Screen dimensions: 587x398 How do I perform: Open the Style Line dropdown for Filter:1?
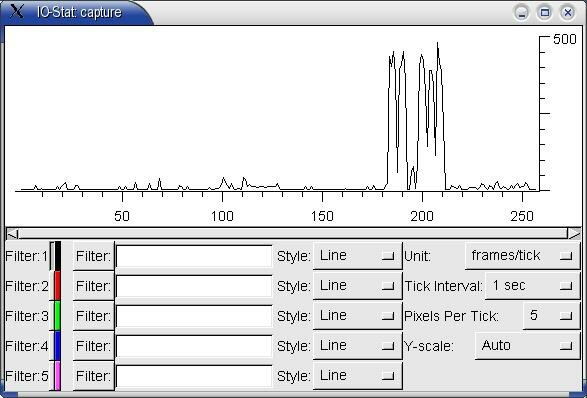coord(358,256)
